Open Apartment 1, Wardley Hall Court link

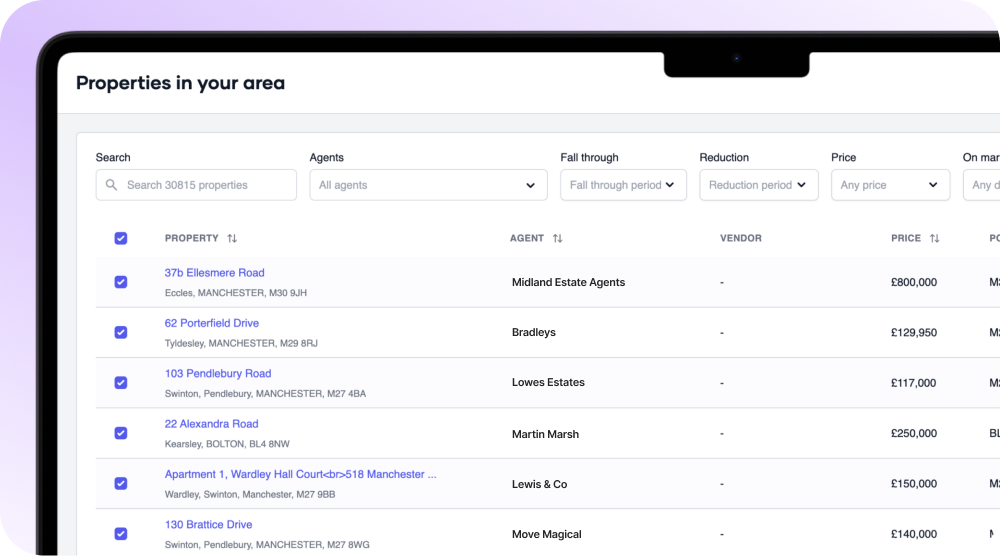pyautogui.click(x=300, y=474)
